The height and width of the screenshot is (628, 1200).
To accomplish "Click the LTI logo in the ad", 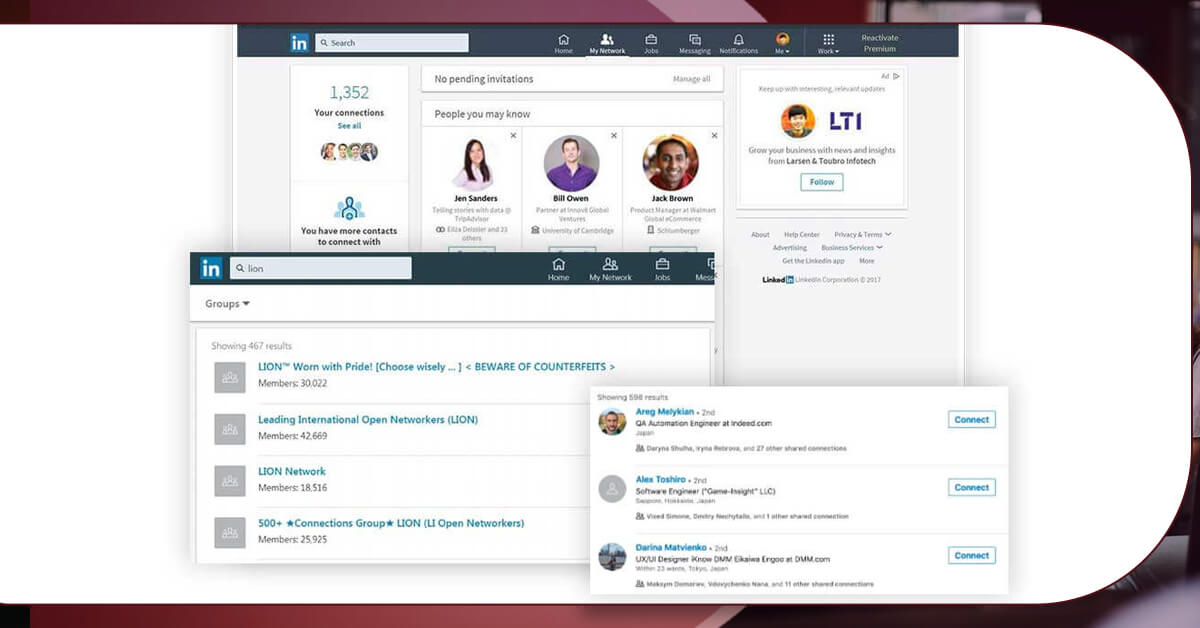I will (x=845, y=121).
